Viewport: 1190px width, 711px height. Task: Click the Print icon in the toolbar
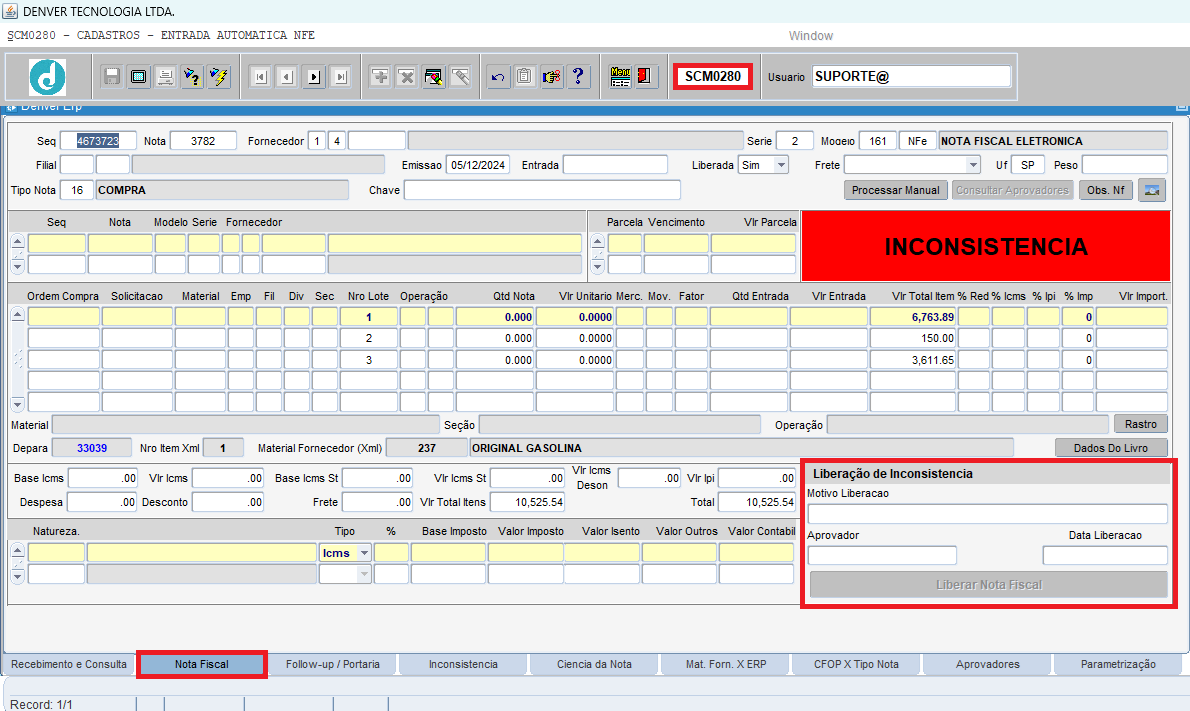click(165, 77)
